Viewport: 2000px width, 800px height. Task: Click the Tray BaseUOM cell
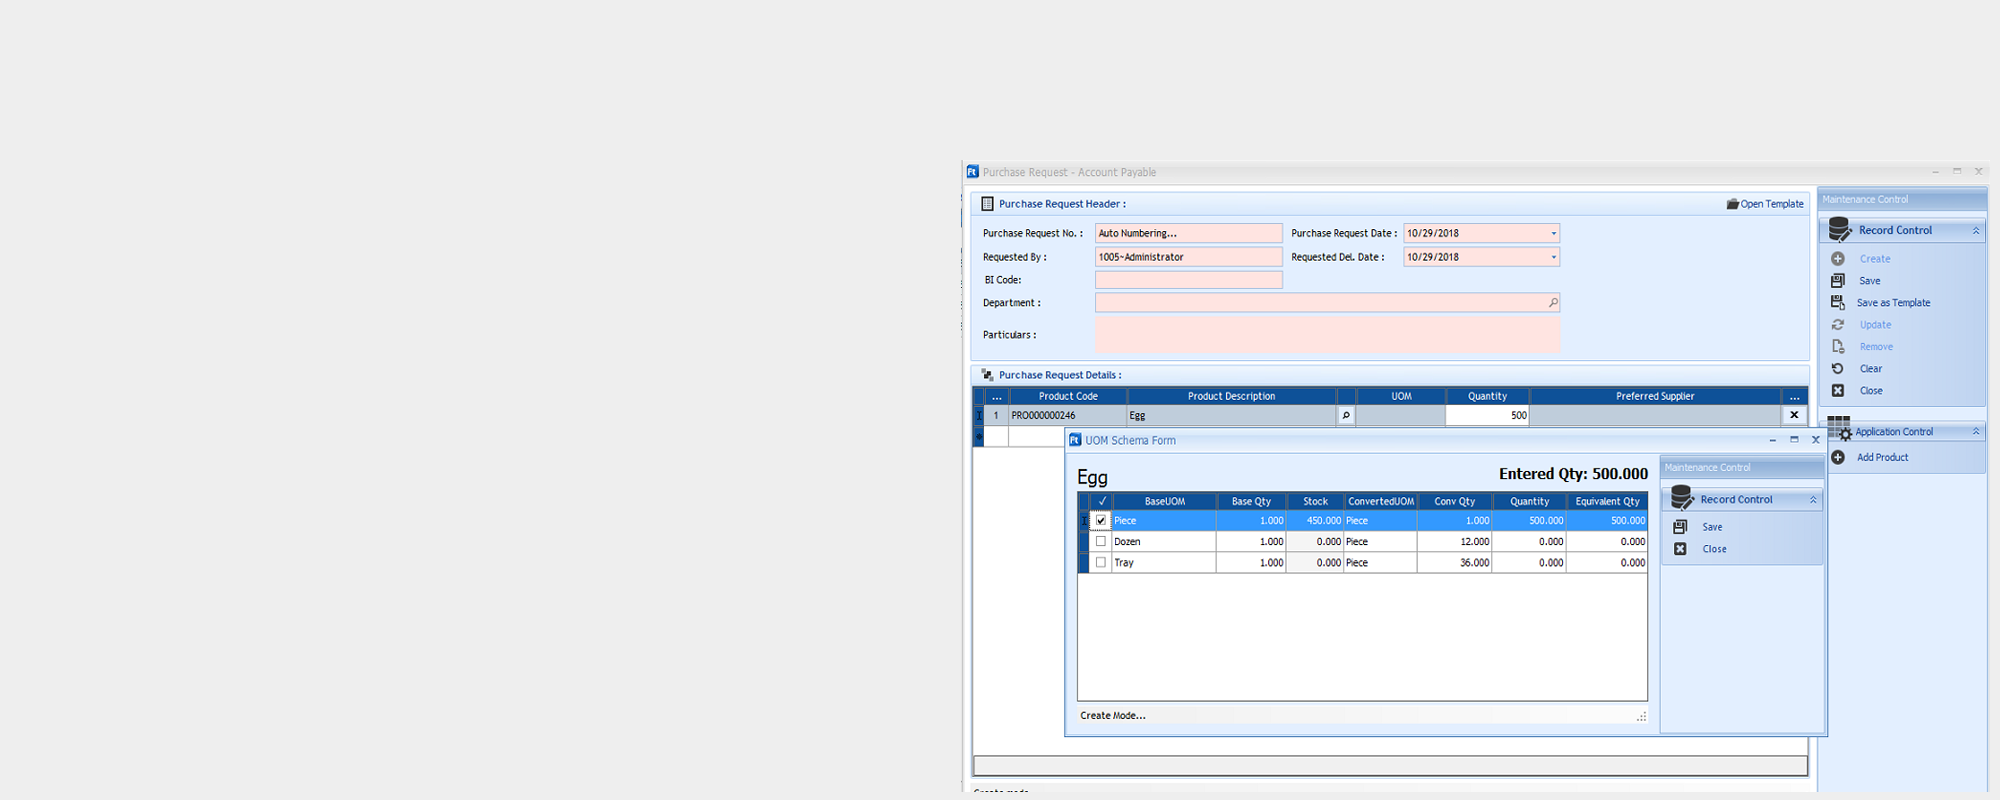(1164, 563)
